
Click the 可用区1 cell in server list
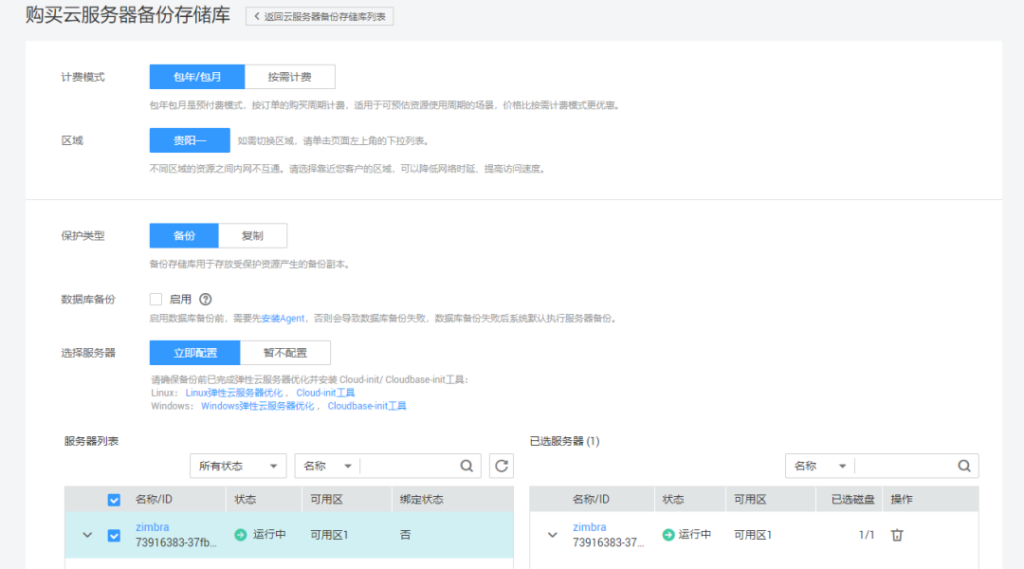[329, 535]
